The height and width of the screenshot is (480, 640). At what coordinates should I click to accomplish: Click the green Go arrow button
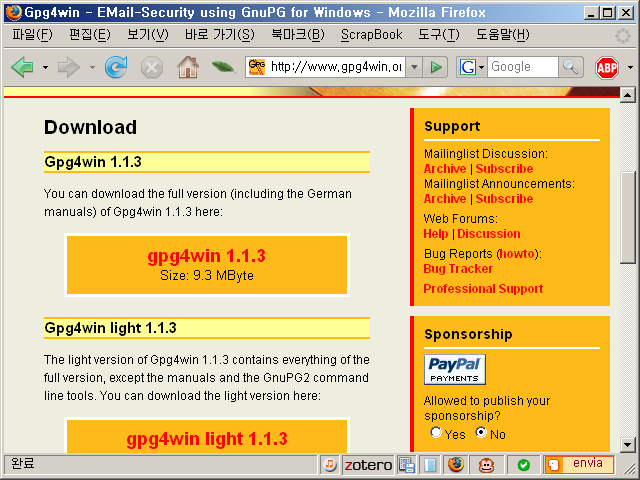pyautogui.click(x=436, y=67)
